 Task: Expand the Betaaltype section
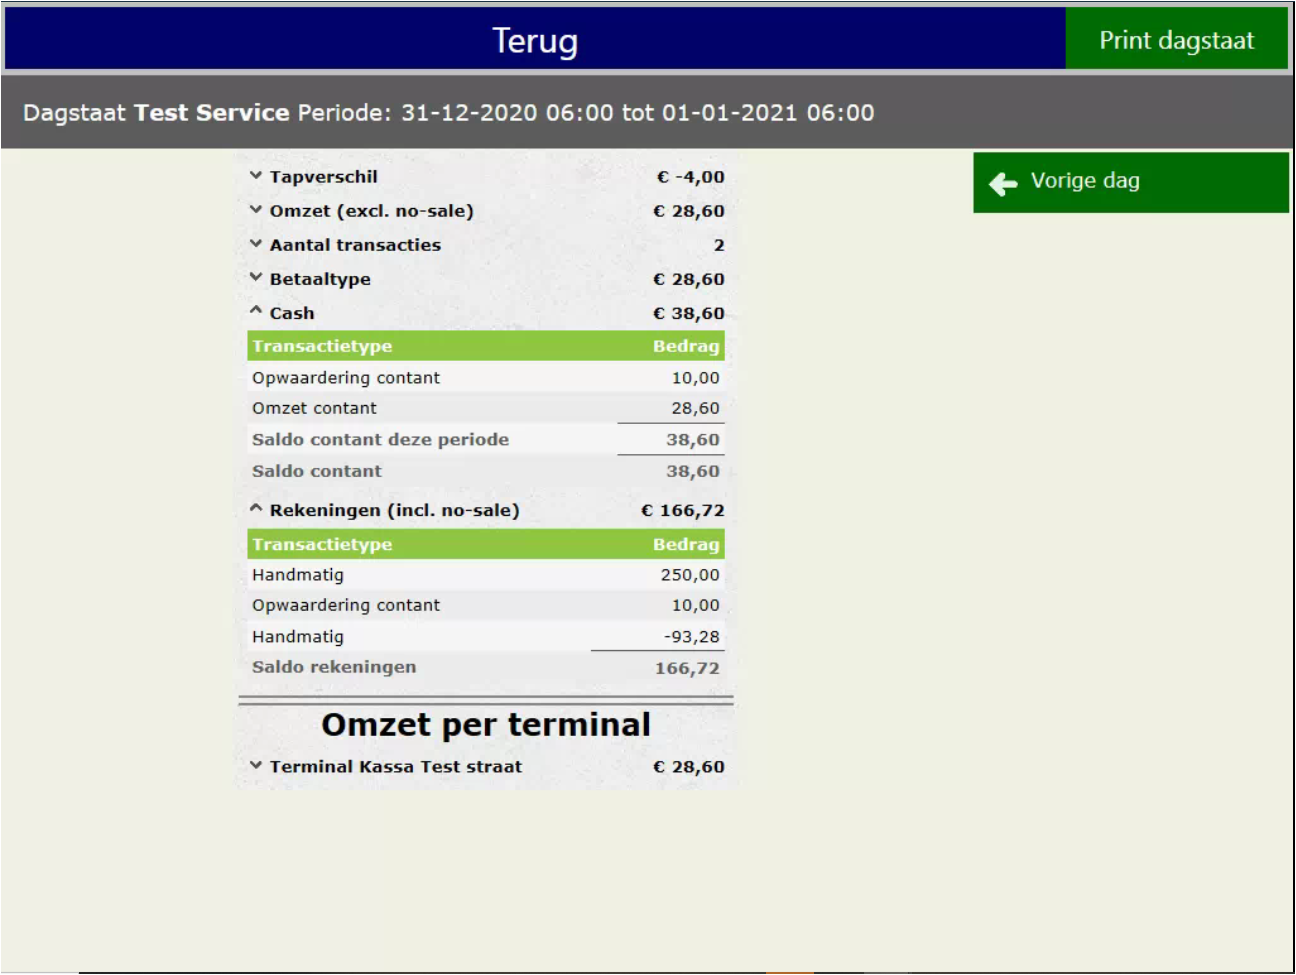[256, 278]
